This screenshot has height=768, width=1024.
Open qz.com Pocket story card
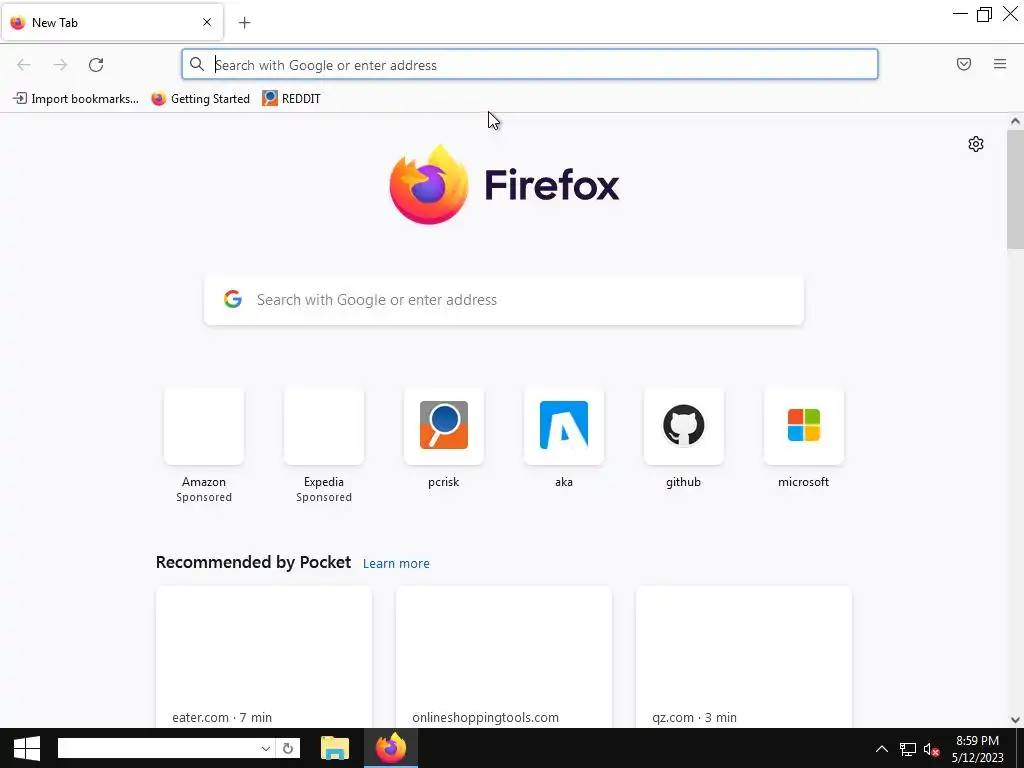(x=743, y=657)
